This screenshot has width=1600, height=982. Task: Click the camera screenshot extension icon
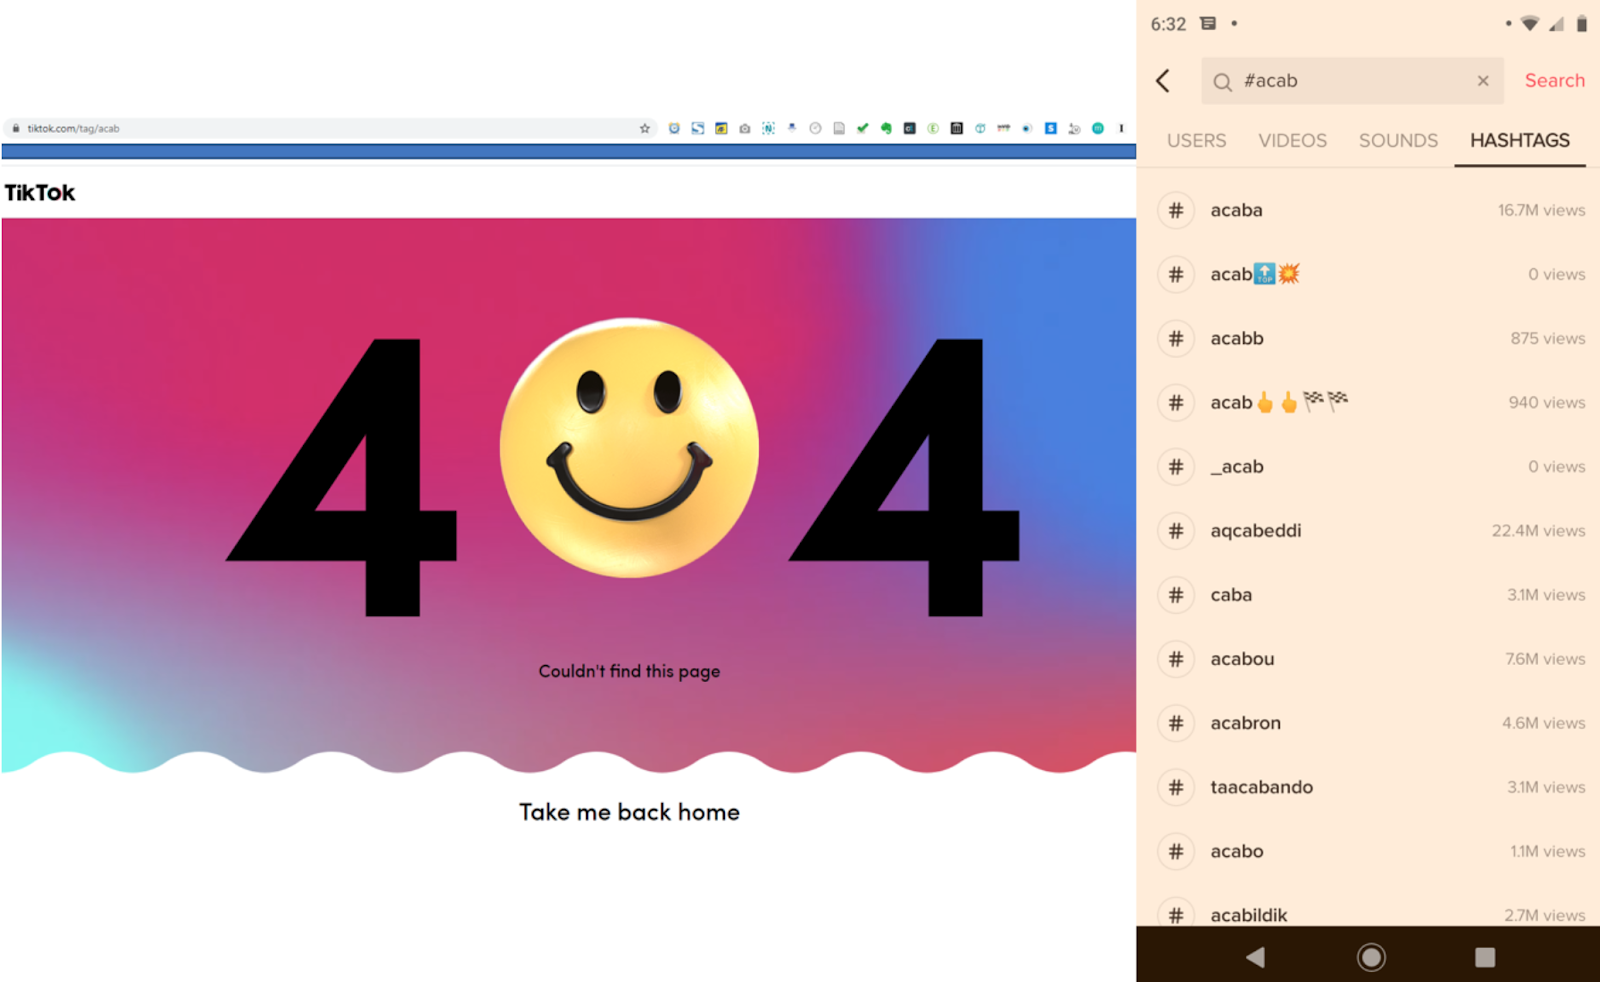point(745,128)
